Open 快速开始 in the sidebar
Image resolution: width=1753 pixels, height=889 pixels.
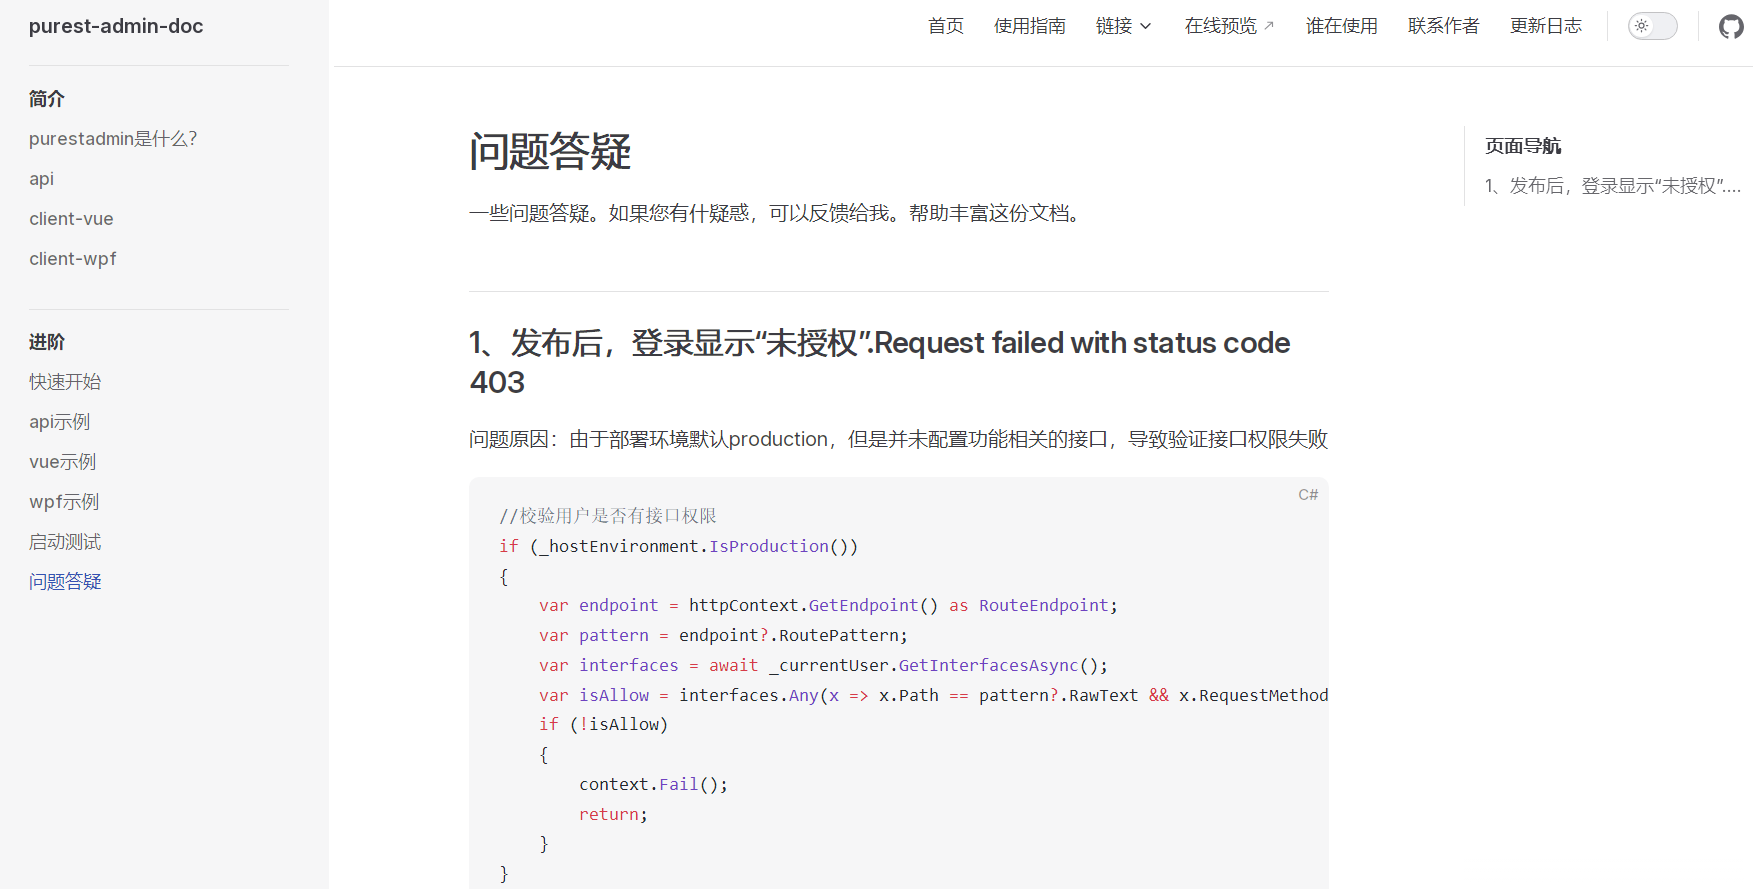[x=65, y=382]
